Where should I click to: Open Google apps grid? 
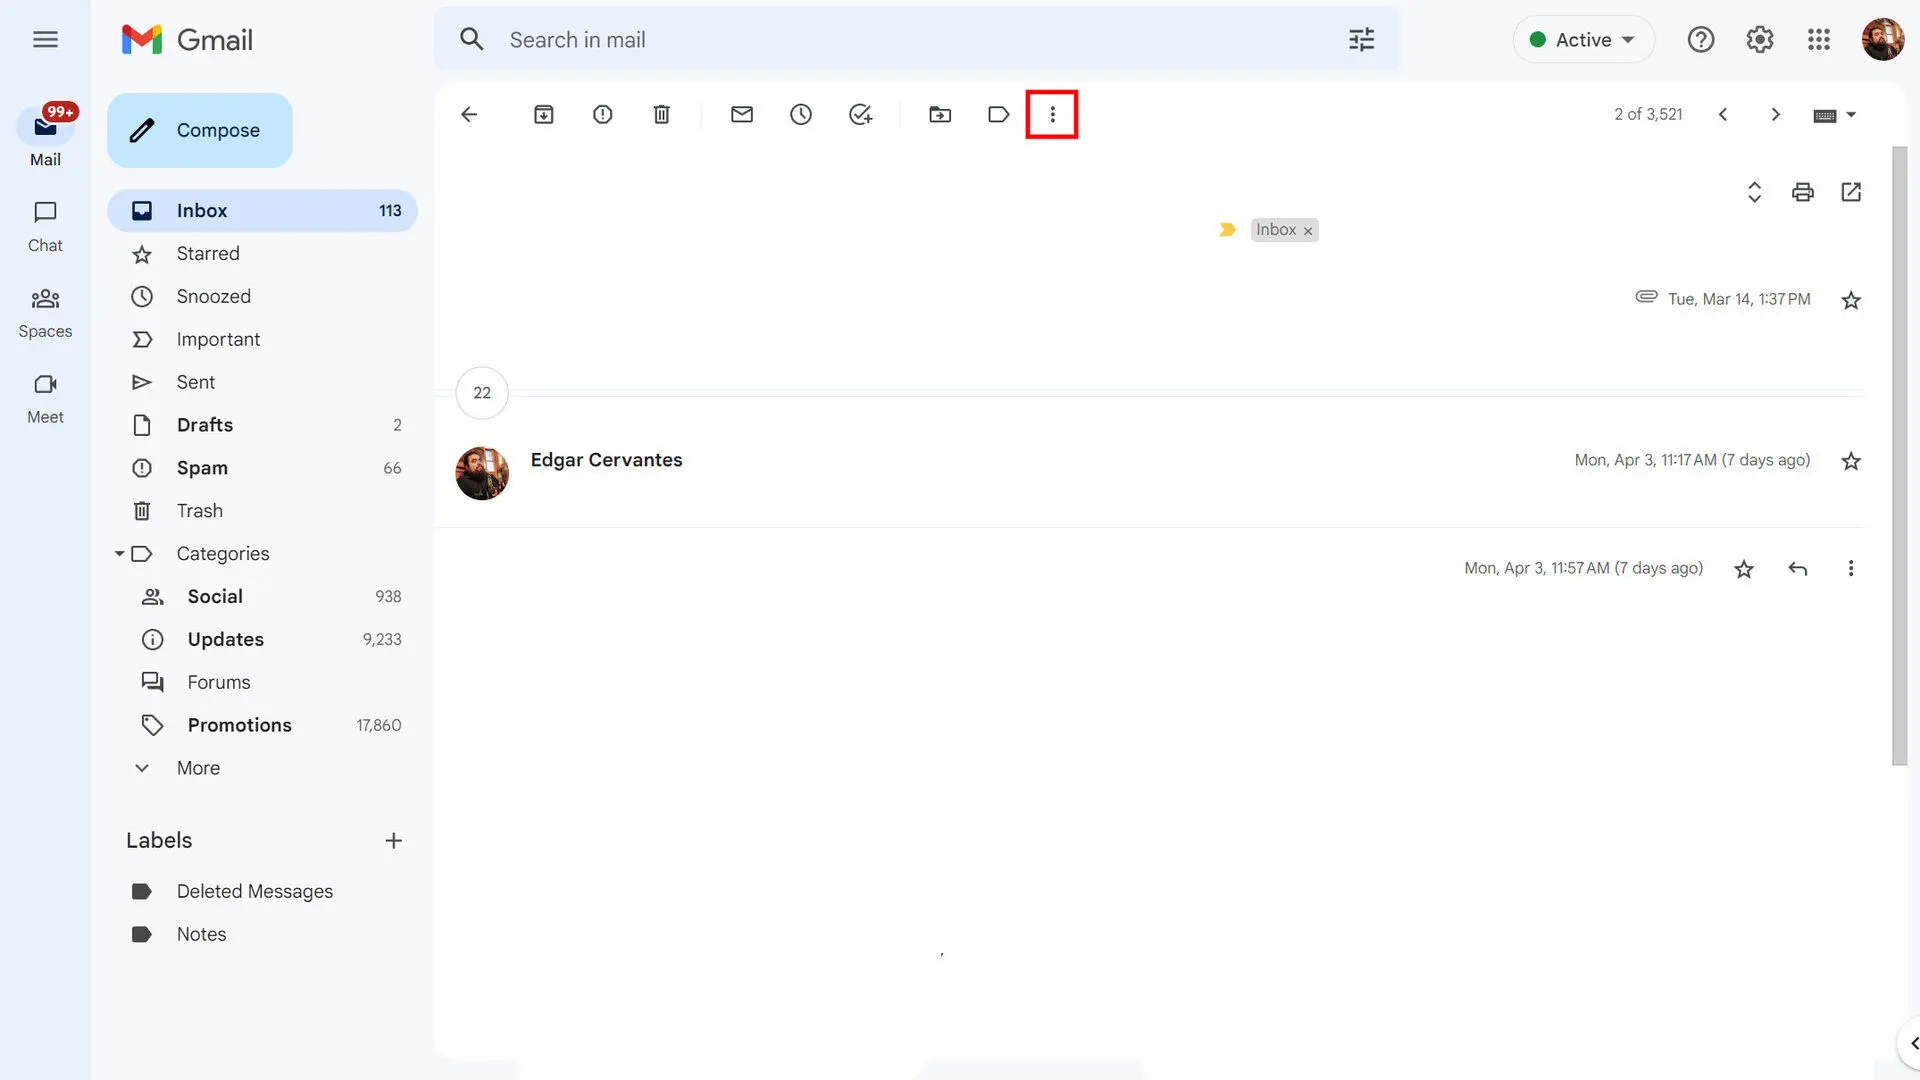[x=1819, y=40]
